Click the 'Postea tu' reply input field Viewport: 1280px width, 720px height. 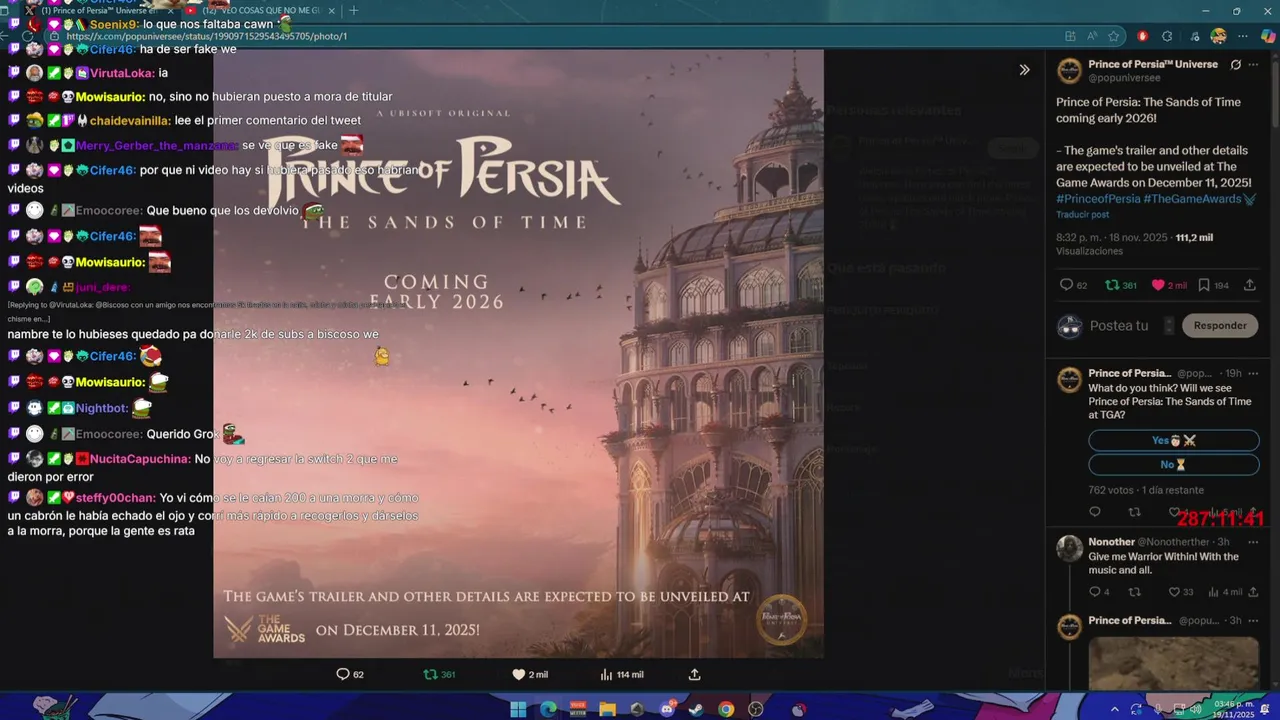[1119, 326]
